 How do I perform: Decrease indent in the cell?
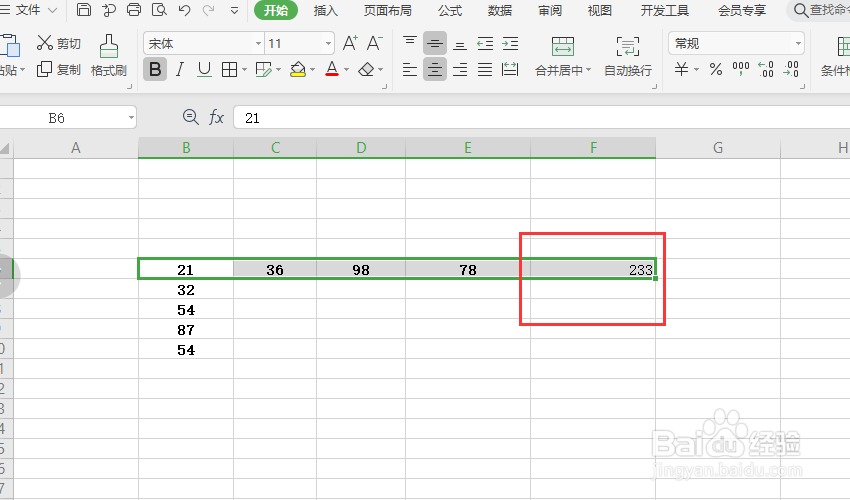[x=485, y=43]
